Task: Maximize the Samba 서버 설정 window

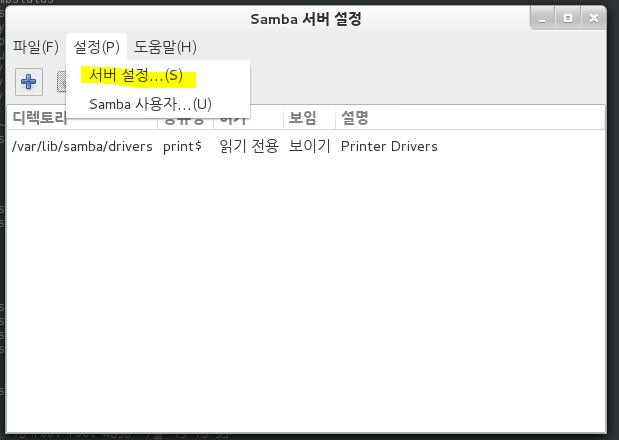Action: click(568, 18)
